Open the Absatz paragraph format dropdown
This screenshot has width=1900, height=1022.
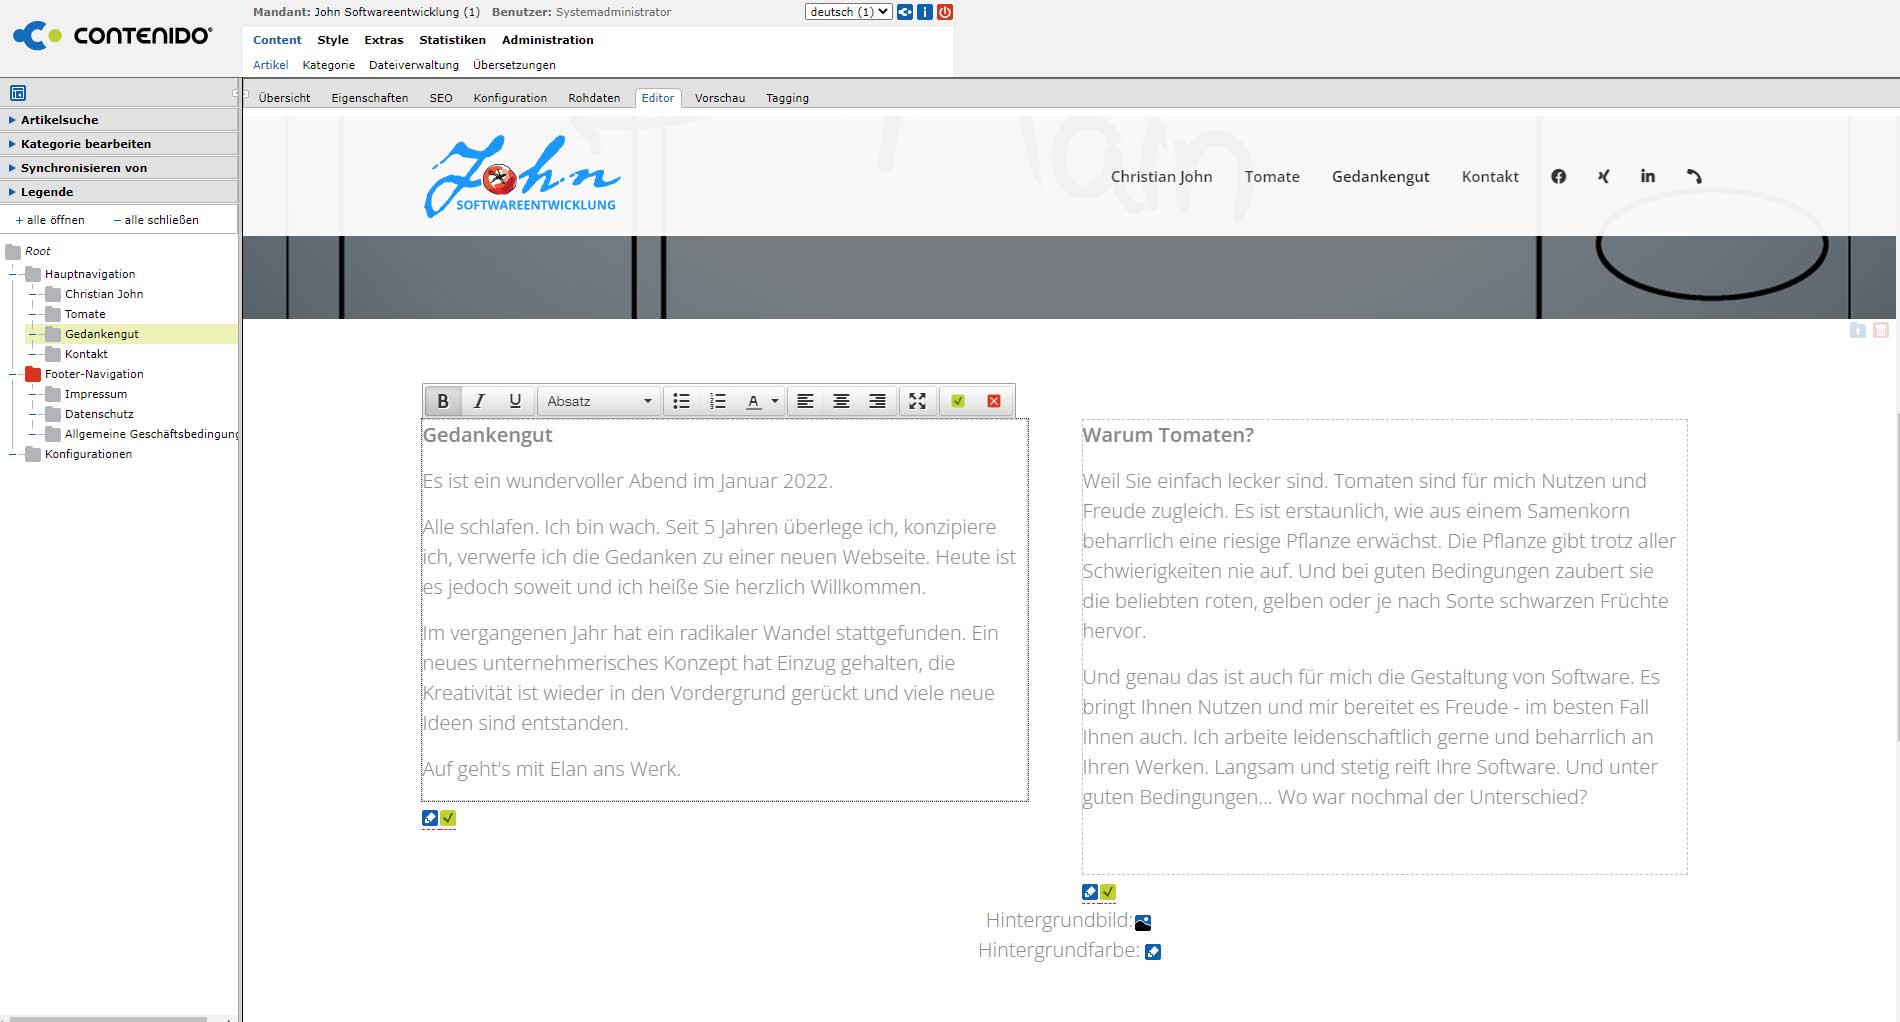[x=599, y=401]
